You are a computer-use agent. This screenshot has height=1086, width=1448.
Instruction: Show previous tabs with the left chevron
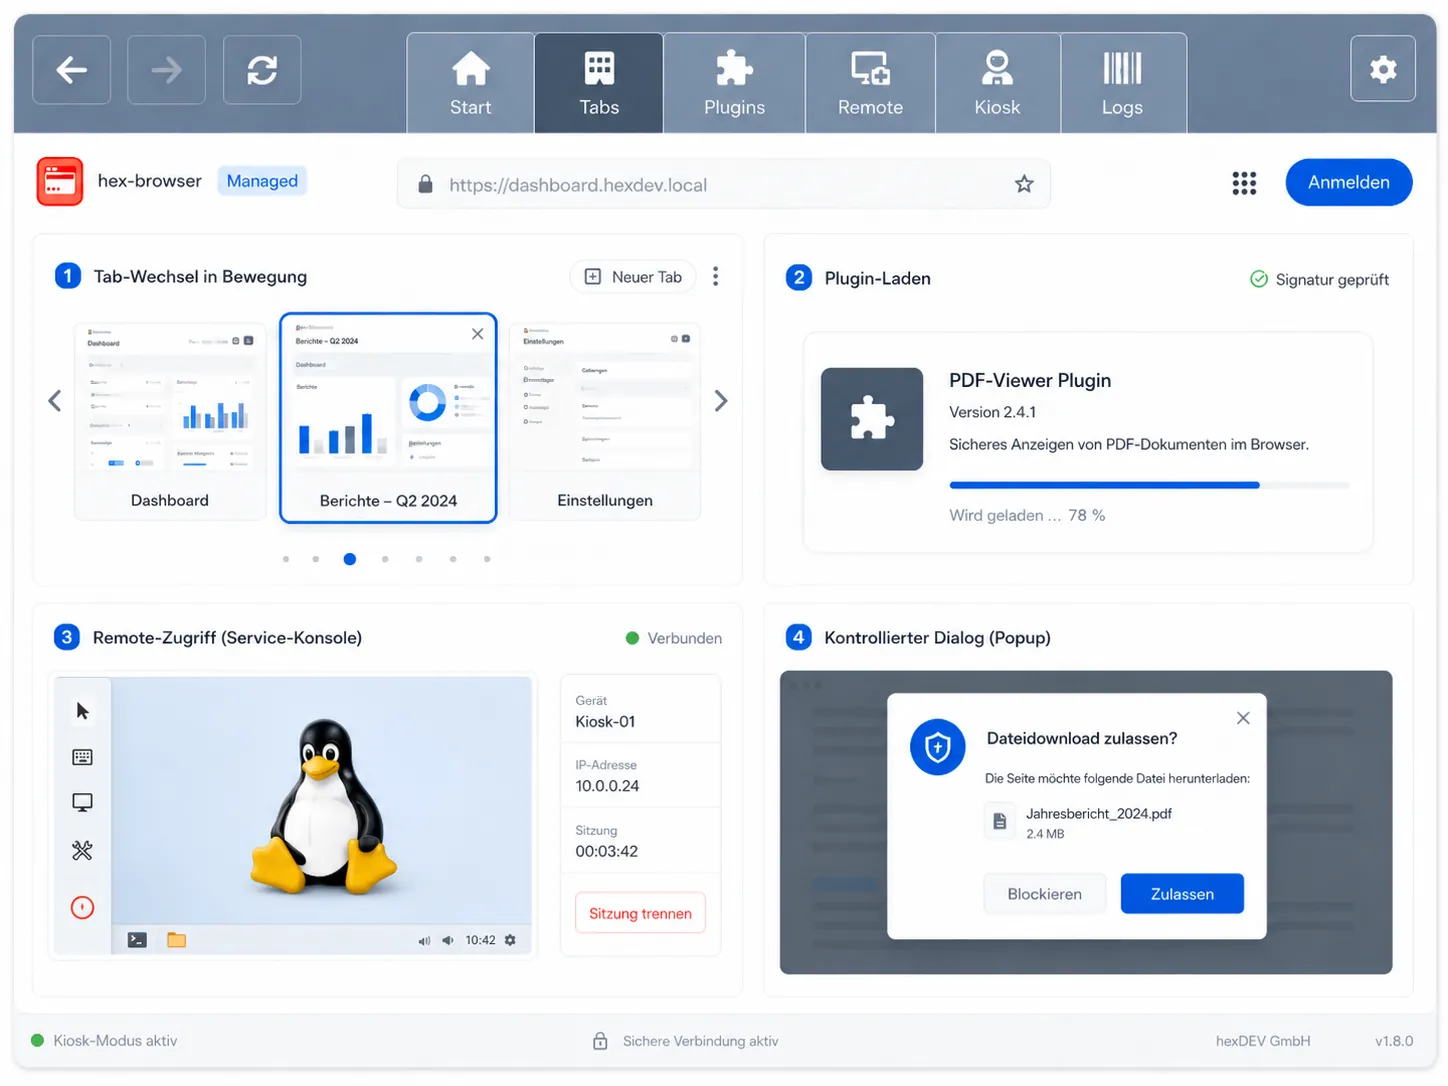click(55, 401)
